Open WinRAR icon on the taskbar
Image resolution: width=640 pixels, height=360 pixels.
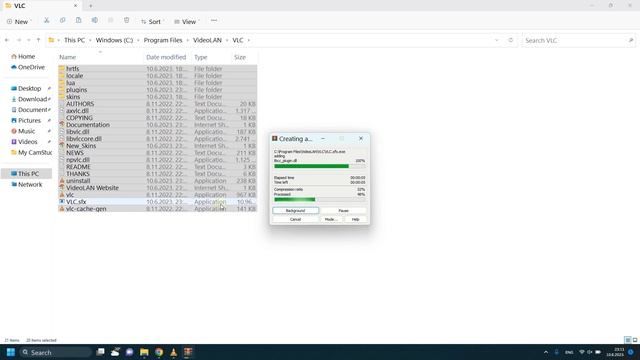[188, 352]
